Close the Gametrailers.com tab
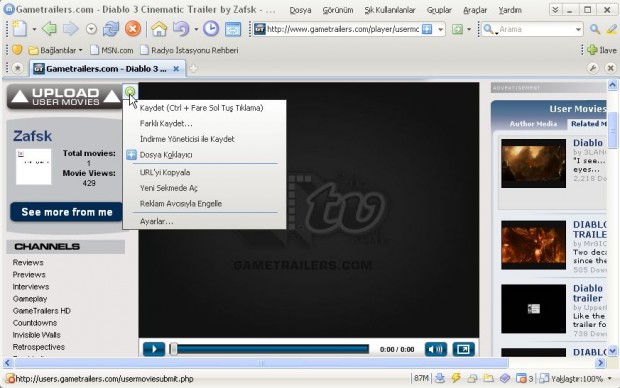This screenshot has height=388, width=620. (176, 69)
